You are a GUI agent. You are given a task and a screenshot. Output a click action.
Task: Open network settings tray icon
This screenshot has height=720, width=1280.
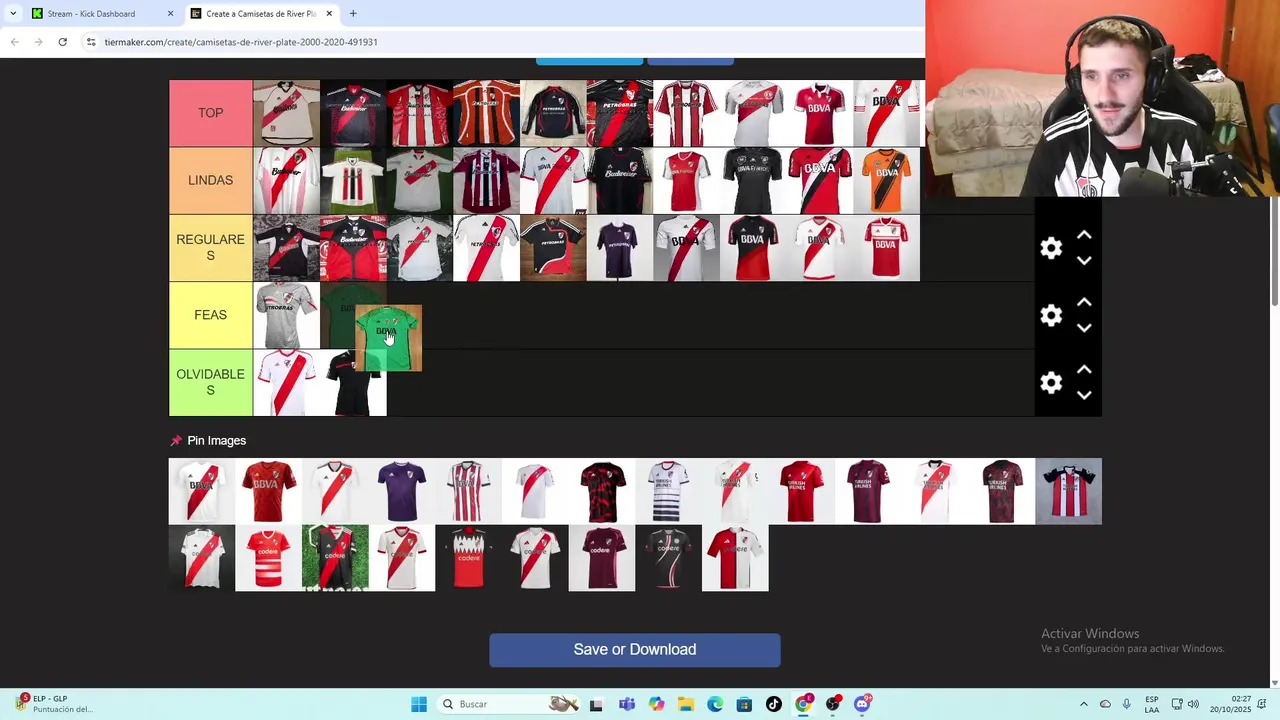coord(1177,704)
